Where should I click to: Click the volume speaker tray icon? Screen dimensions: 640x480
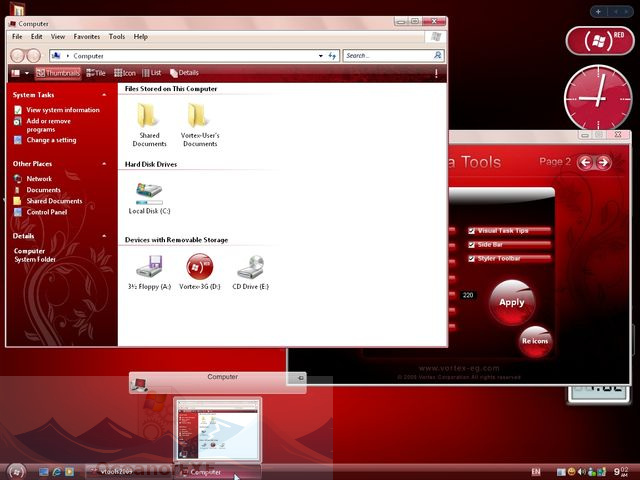582,472
